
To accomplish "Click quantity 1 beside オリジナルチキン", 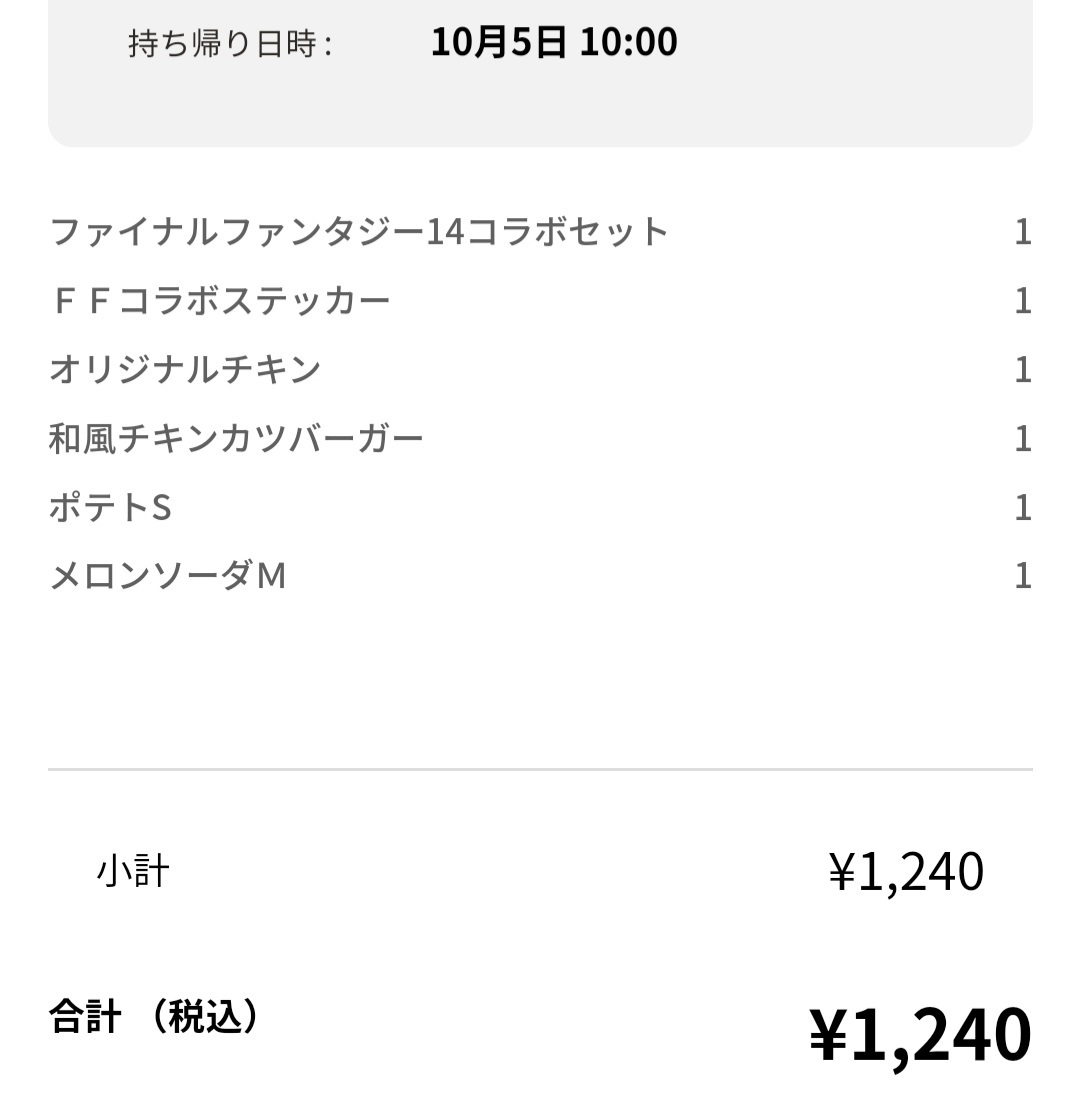I will pyautogui.click(x=1023, y=370).
